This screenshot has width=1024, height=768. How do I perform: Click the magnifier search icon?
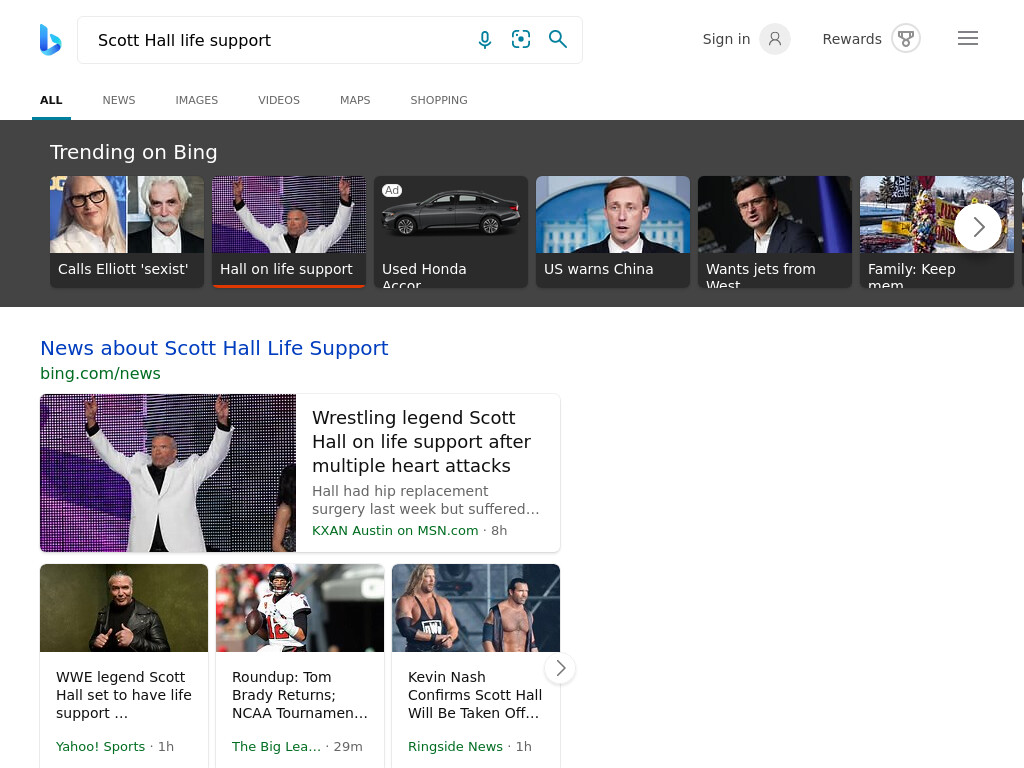(557, 39)
